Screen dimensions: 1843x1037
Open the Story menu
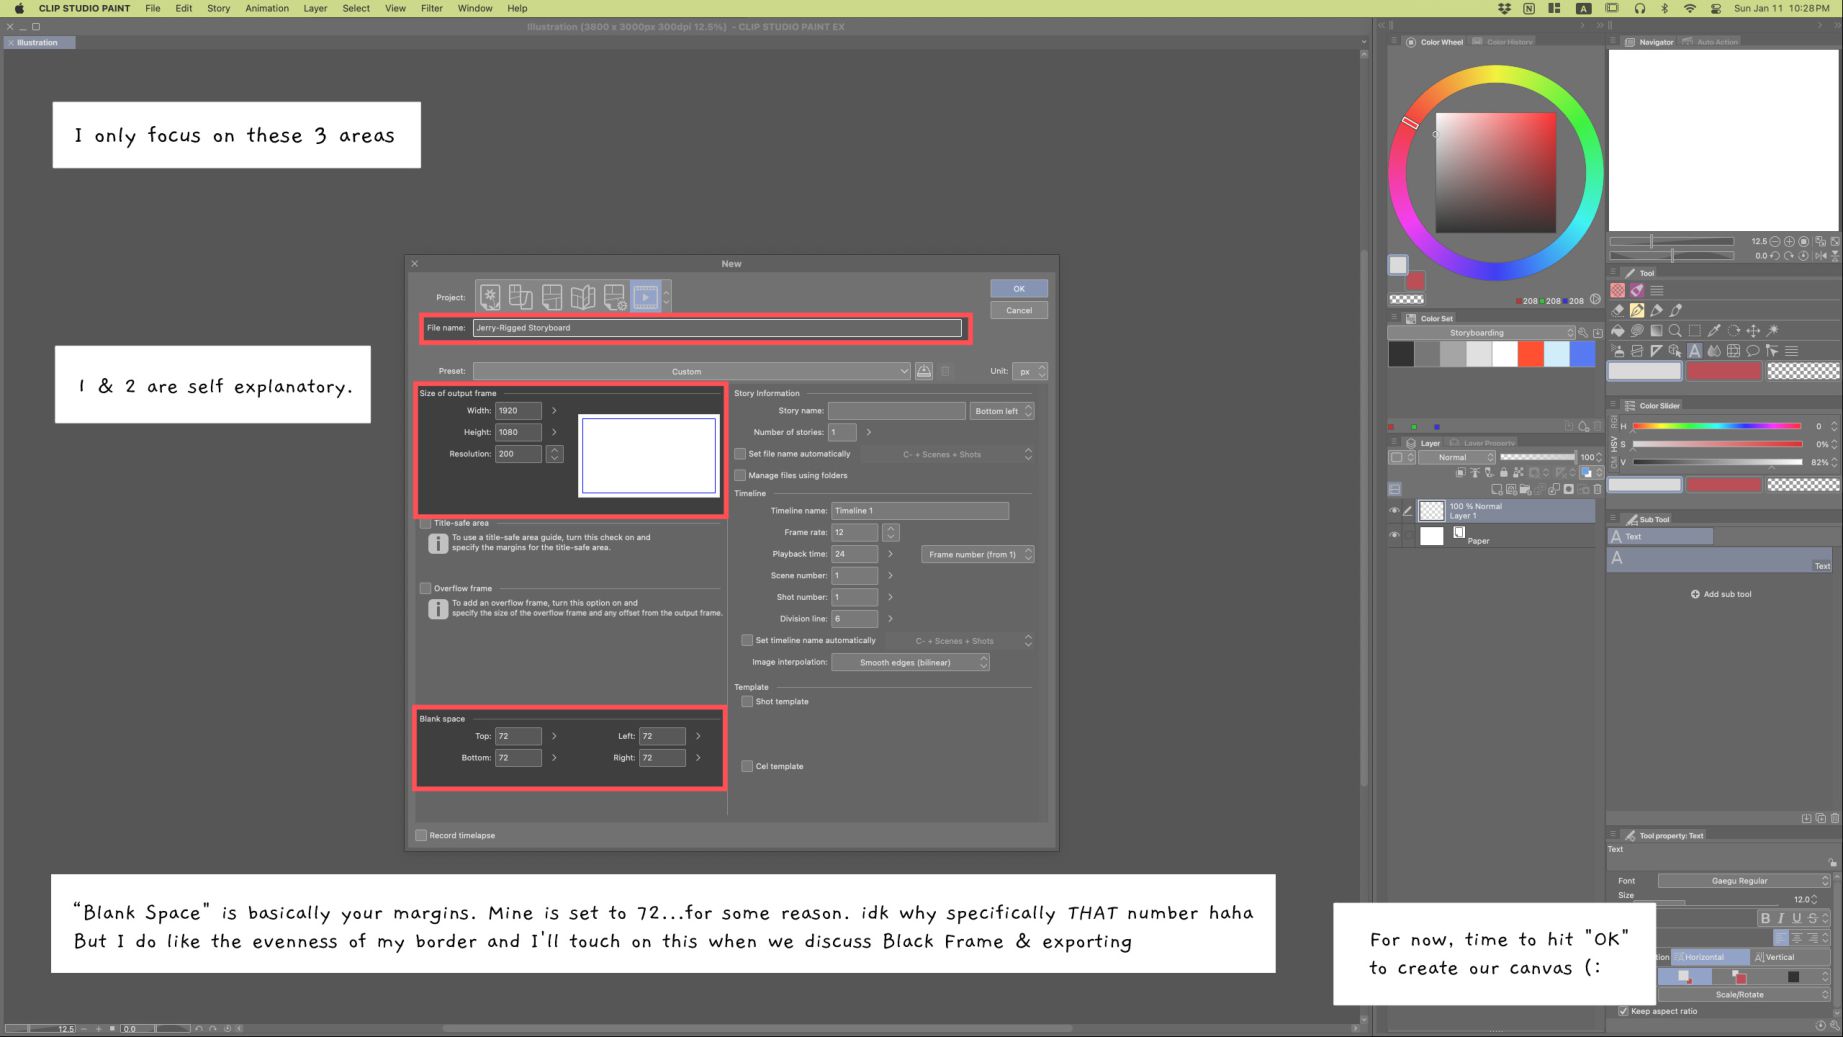218,8
